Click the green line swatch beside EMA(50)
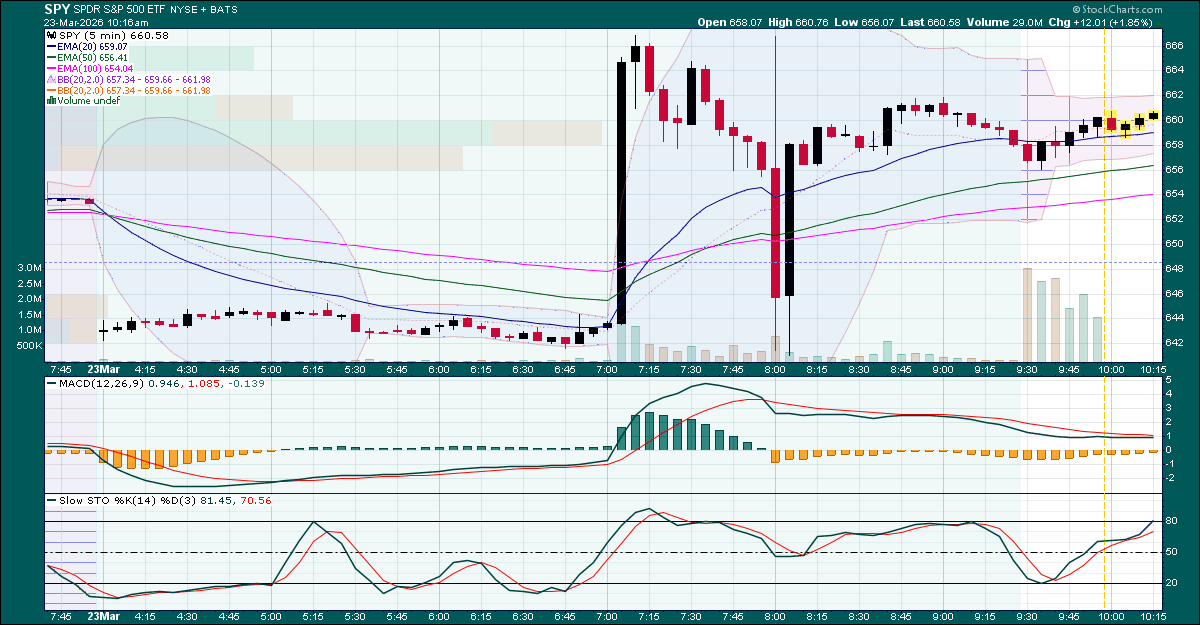The image size is (1200, 625). coord(51,57)
